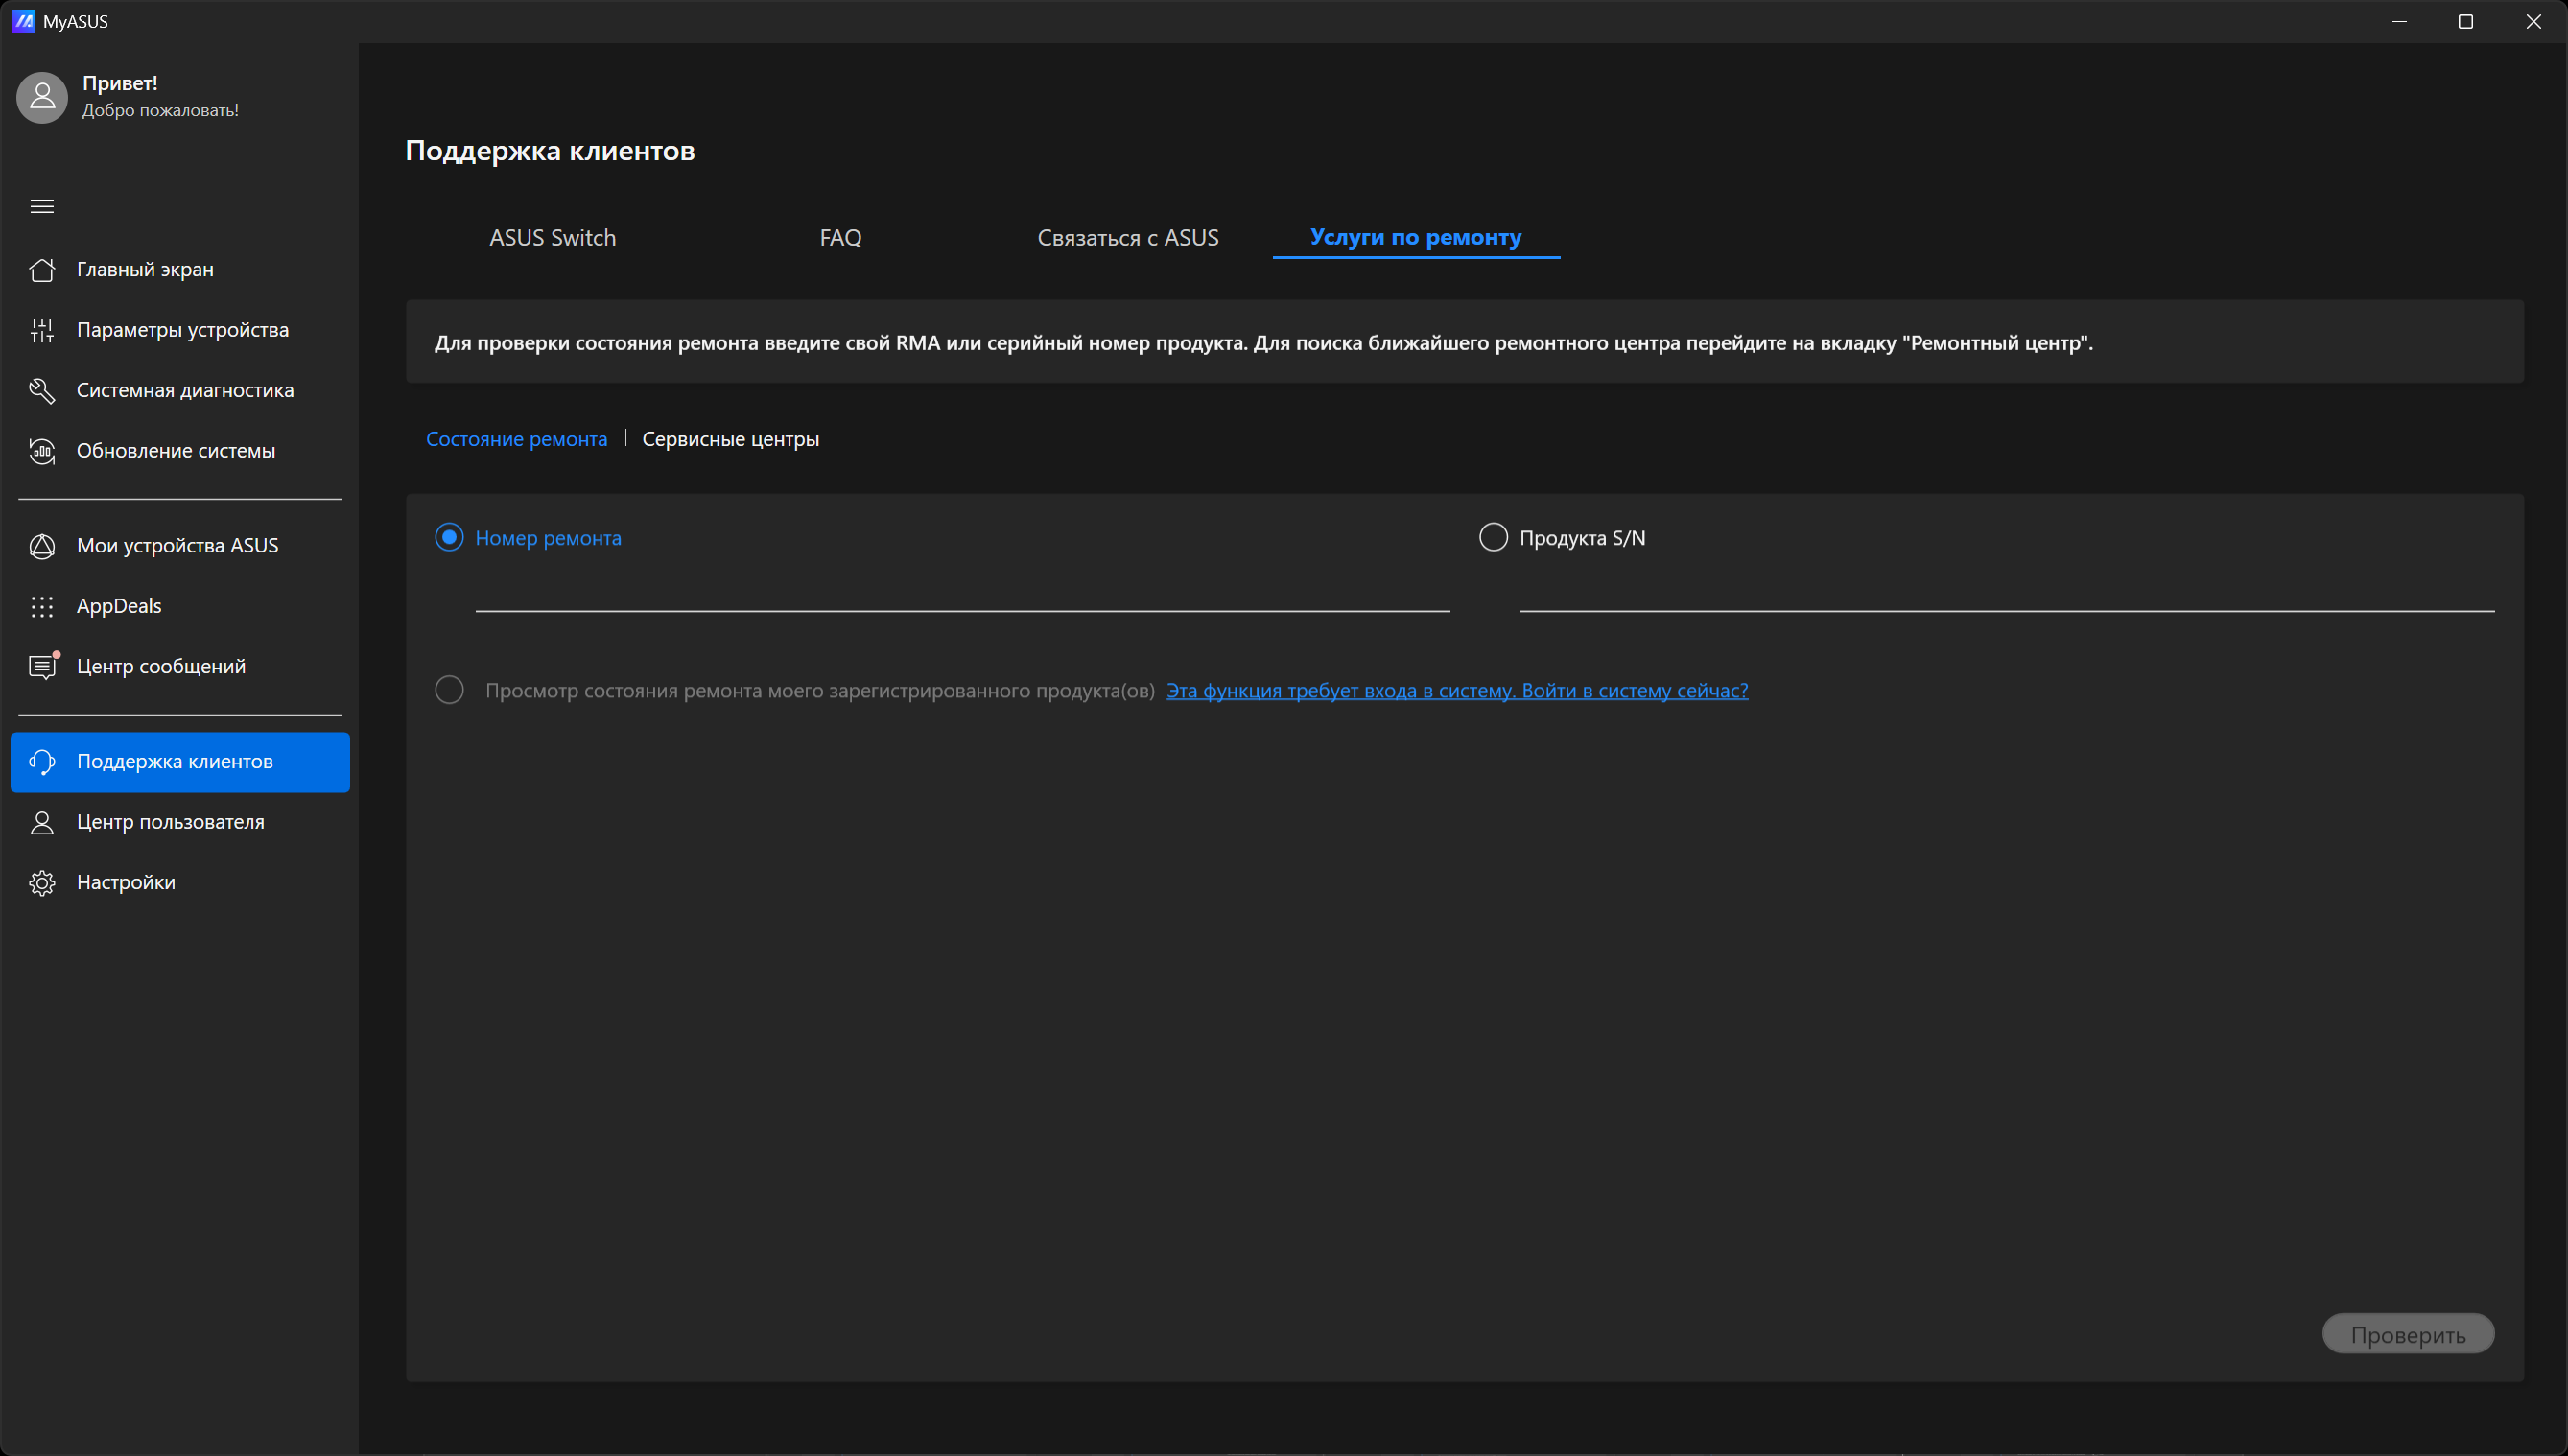This screenshot has height=1456, width=2568.
Task: Click the message center icon with notification
Action: 43,666
